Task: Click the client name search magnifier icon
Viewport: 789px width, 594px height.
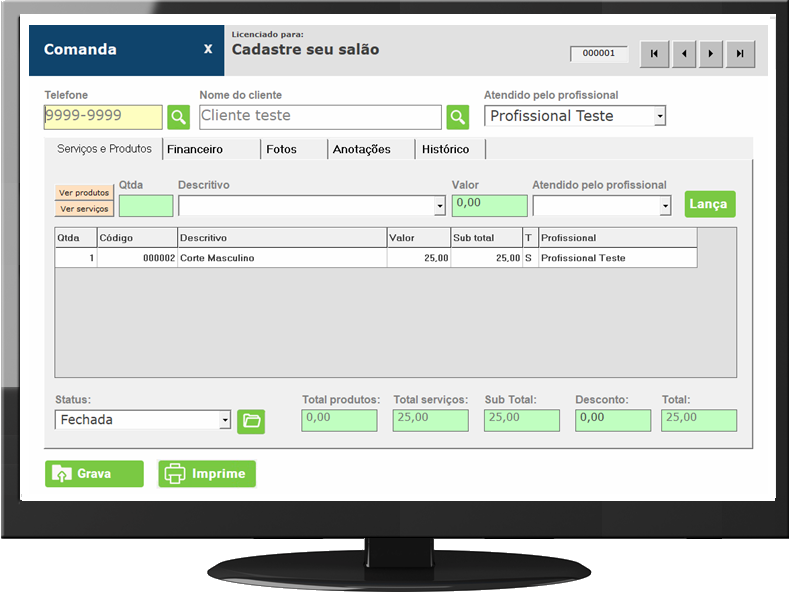Action: point(458,117)
